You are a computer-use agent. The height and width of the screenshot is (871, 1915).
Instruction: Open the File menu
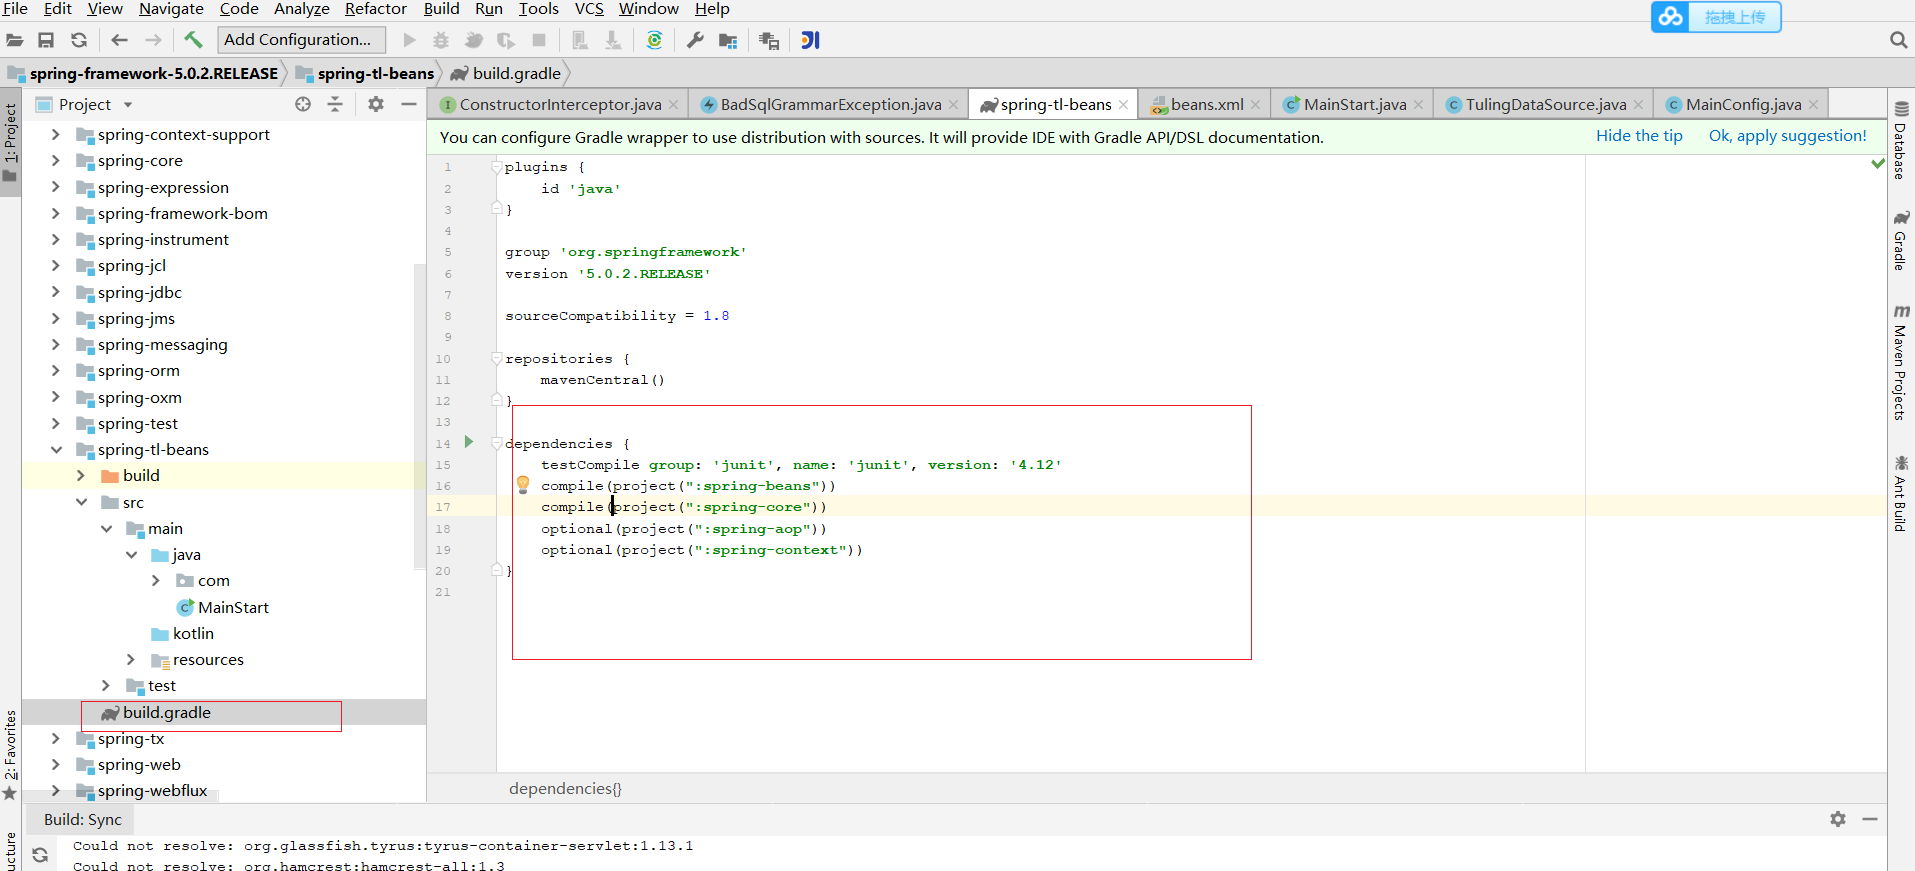coord(16,9)
